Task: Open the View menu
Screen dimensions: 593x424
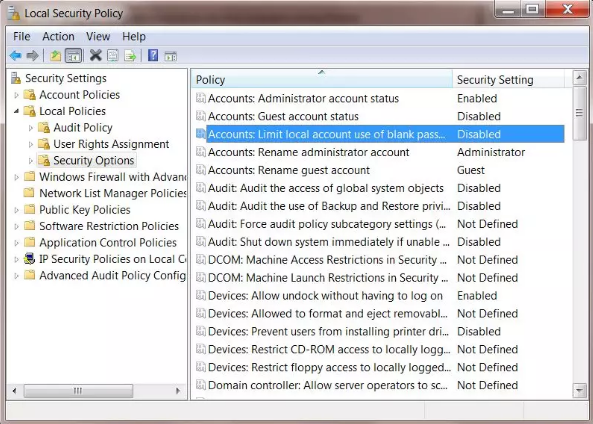Action: click(98, 36)
